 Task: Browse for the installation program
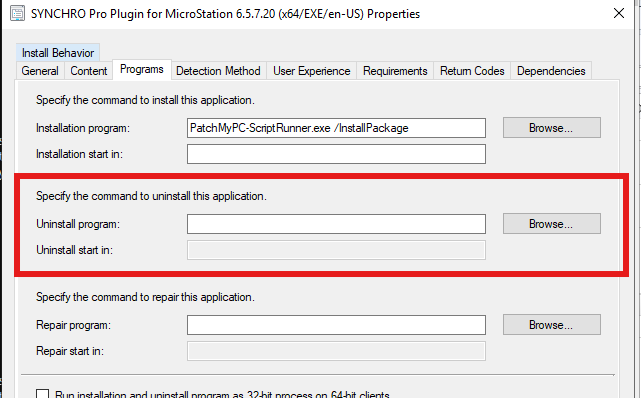552,127
